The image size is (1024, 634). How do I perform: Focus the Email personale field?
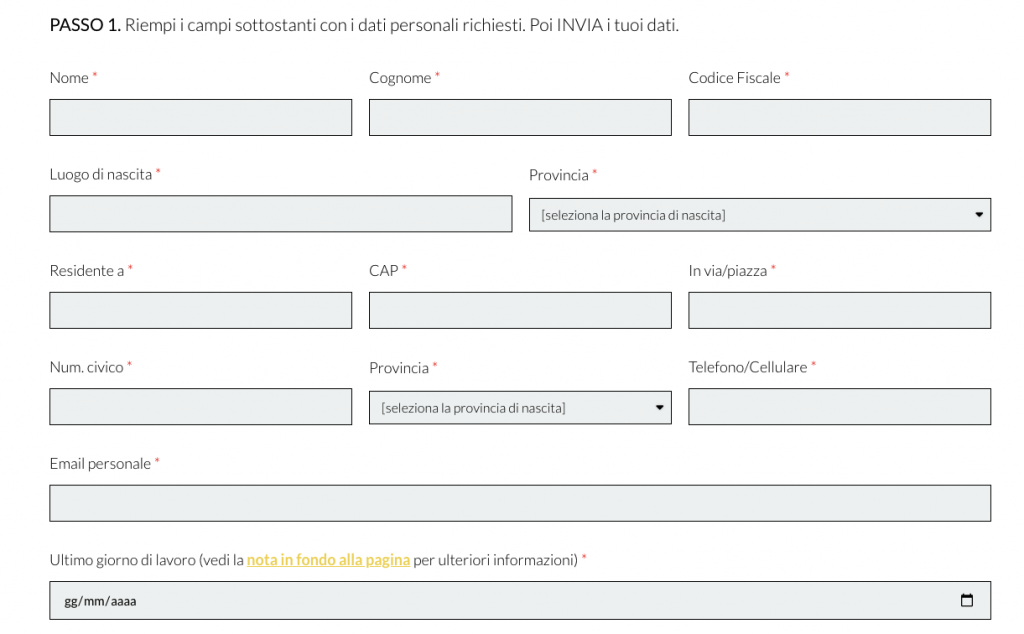click(520, 503)
